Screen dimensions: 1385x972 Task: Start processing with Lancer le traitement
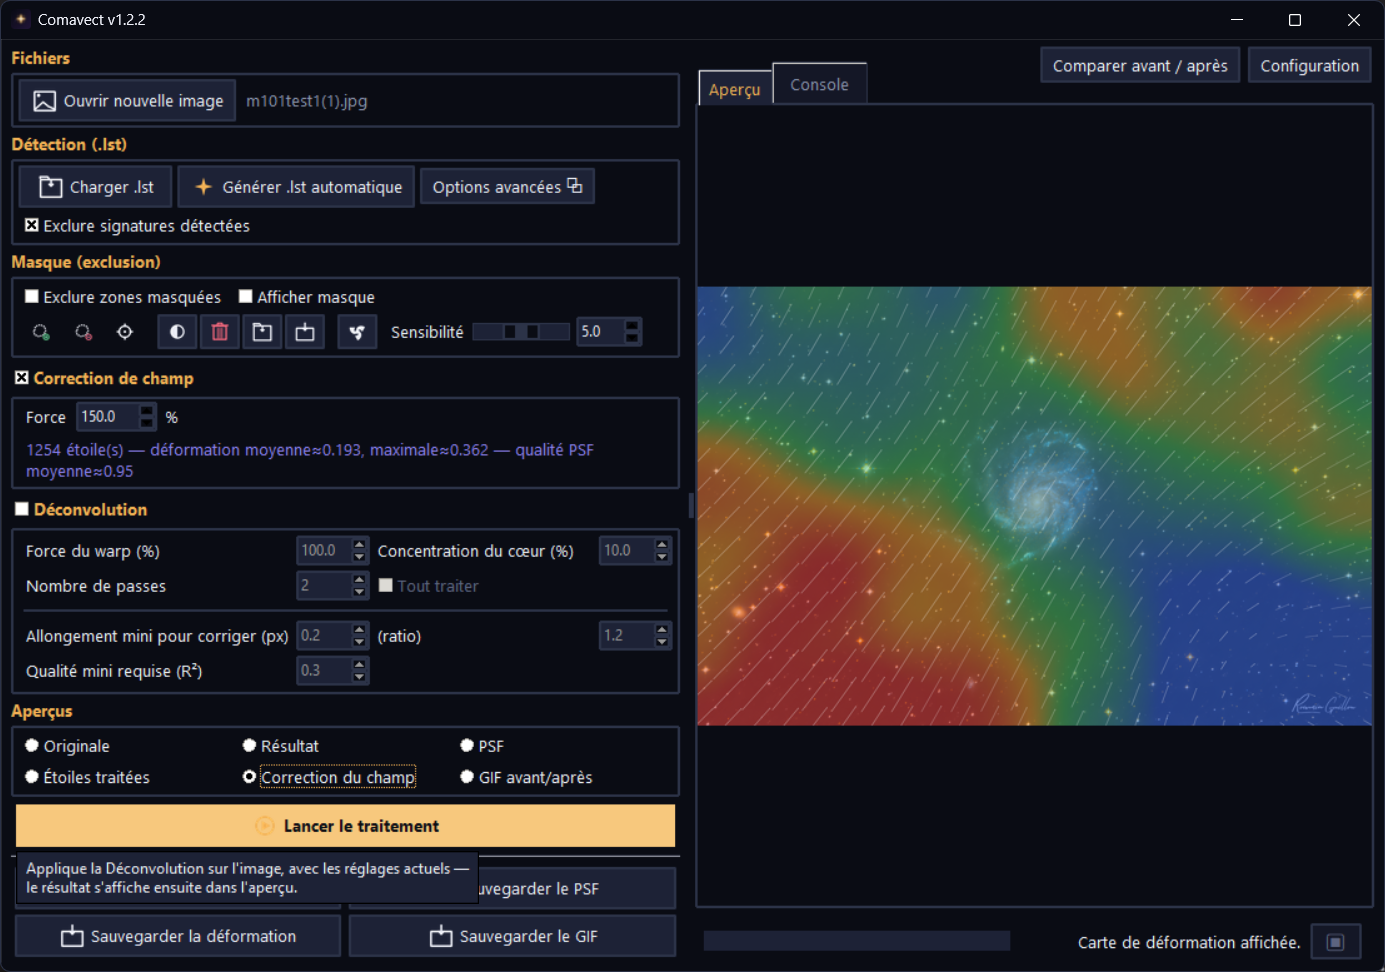(345, 826)
